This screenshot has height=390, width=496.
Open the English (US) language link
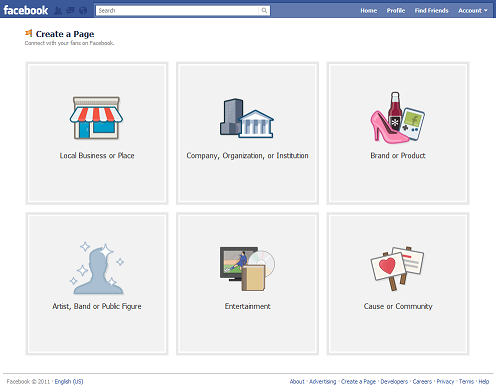coord(69,382)
